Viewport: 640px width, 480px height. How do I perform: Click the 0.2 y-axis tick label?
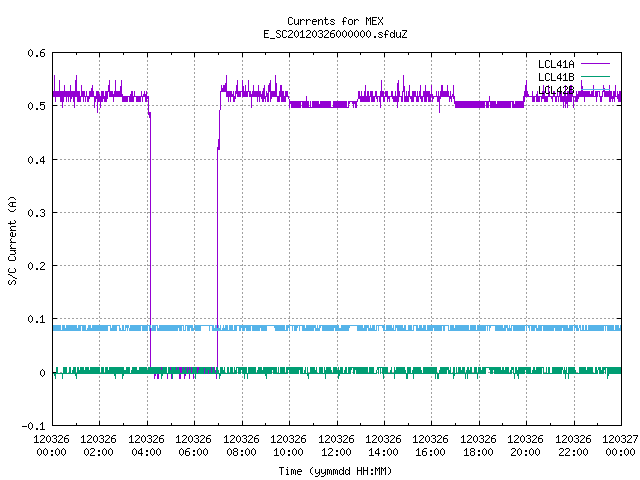(36, 266)
